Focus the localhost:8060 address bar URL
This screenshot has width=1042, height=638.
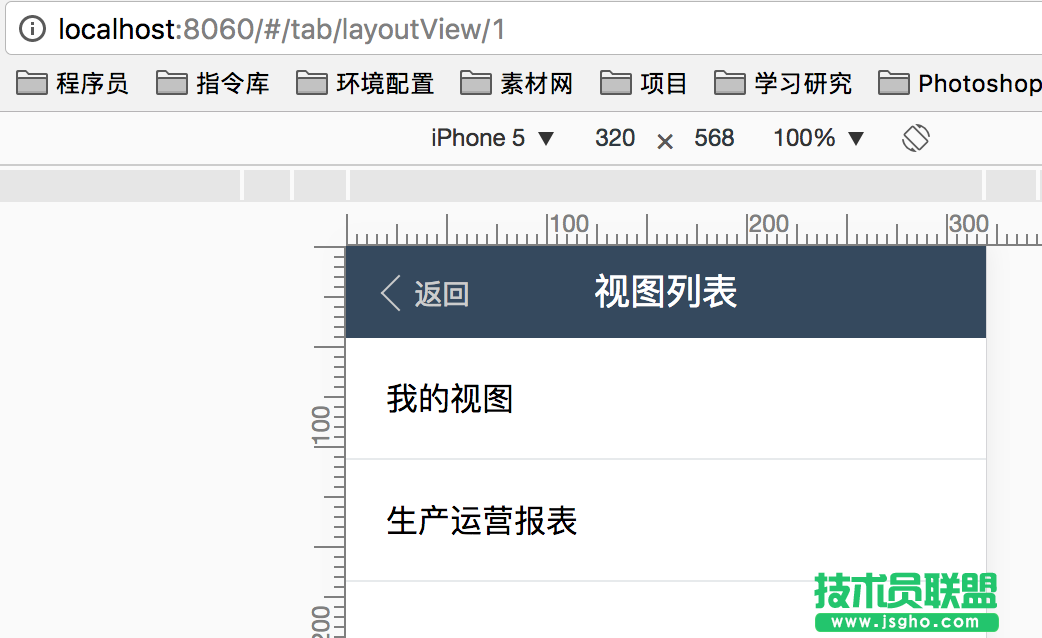pyautogui.click(x=282, y=29)
